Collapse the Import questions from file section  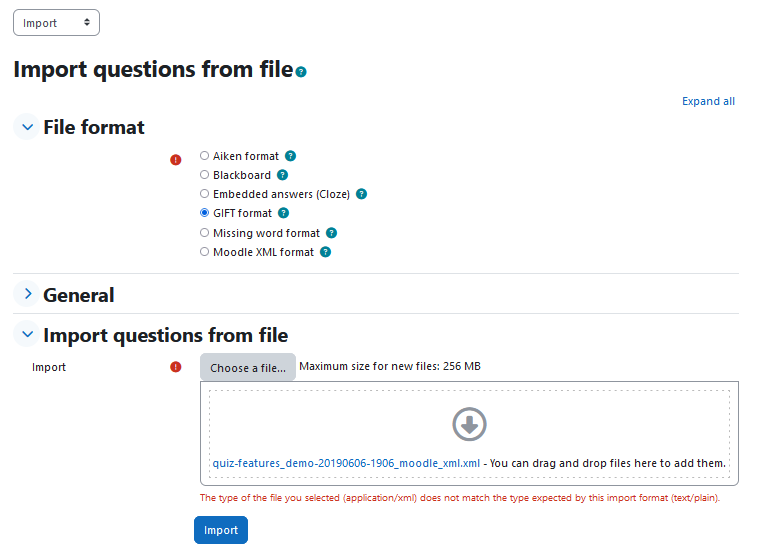[x=27, y=334]
